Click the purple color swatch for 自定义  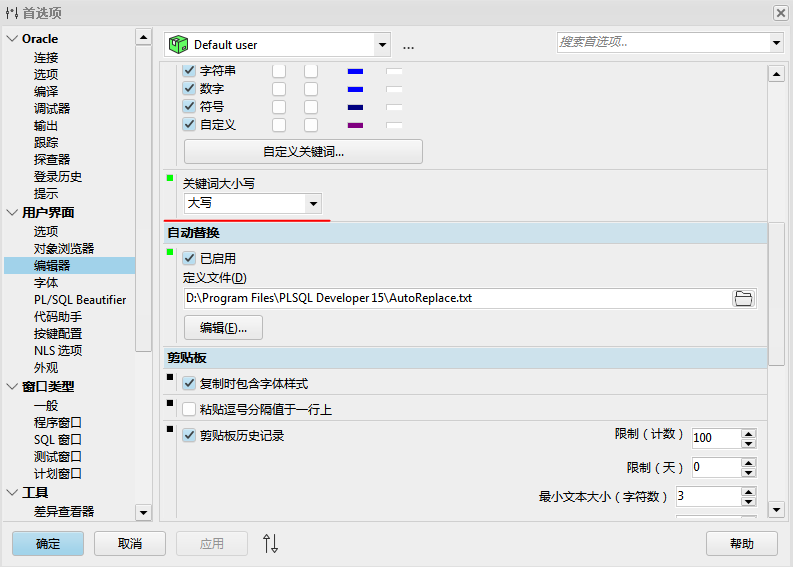[x=355, y=125]
